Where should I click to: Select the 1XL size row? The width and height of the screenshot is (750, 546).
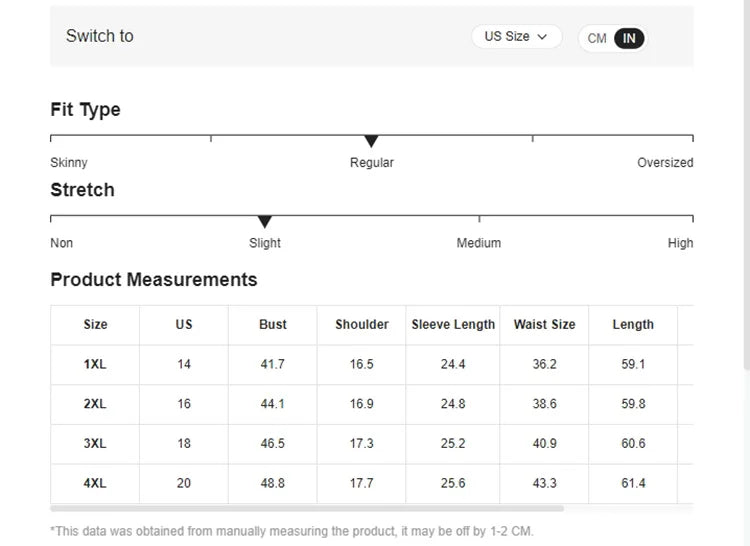pos(372,364)
